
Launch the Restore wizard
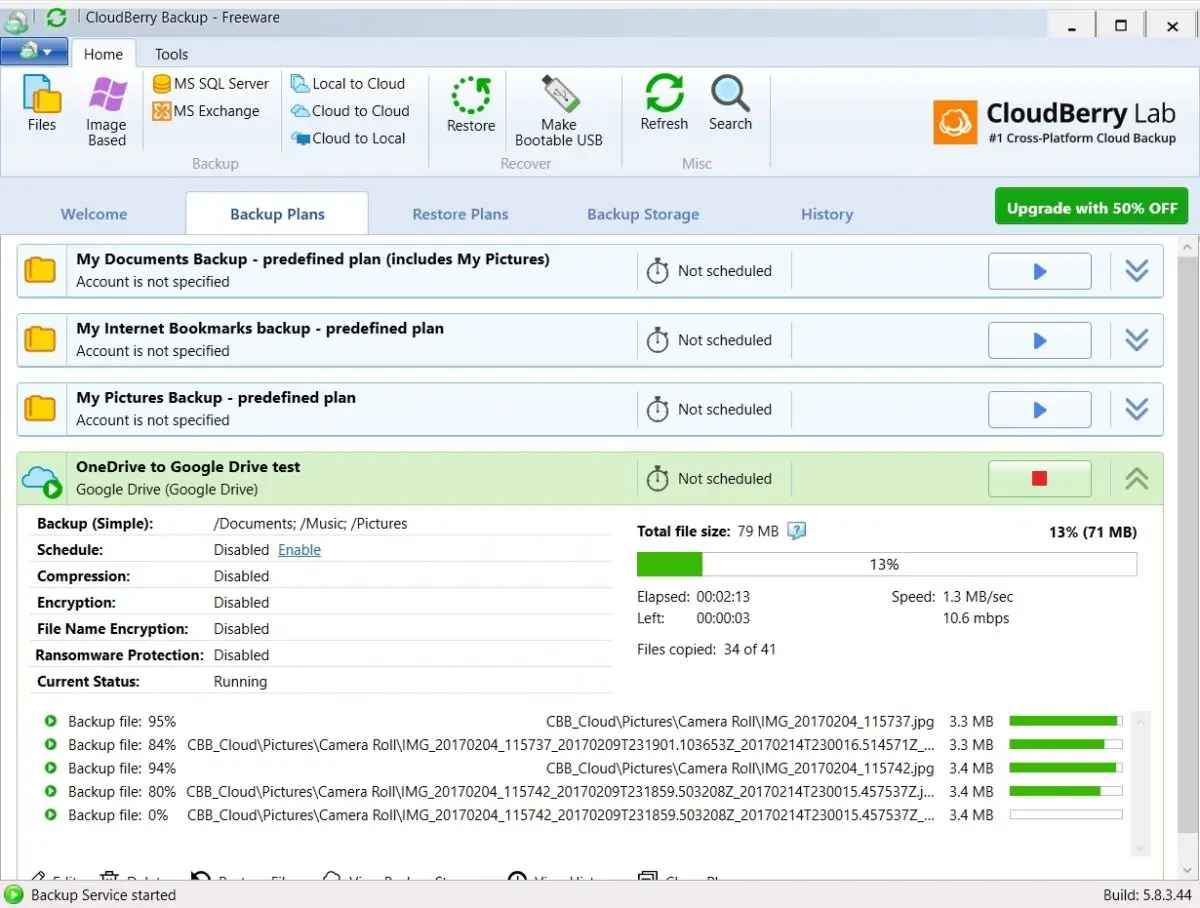point(471,105)
